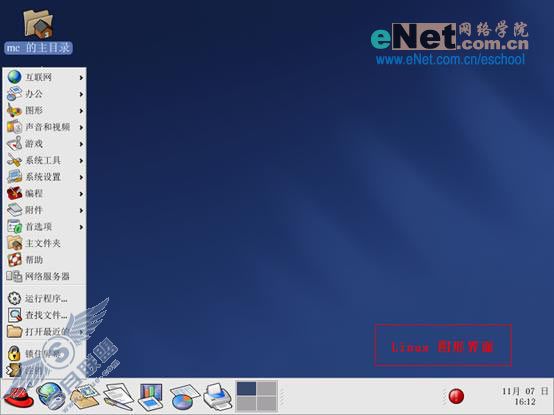Launch the web browser globe icon in panel
Screen dimensions: 554x415
[51, 396]
